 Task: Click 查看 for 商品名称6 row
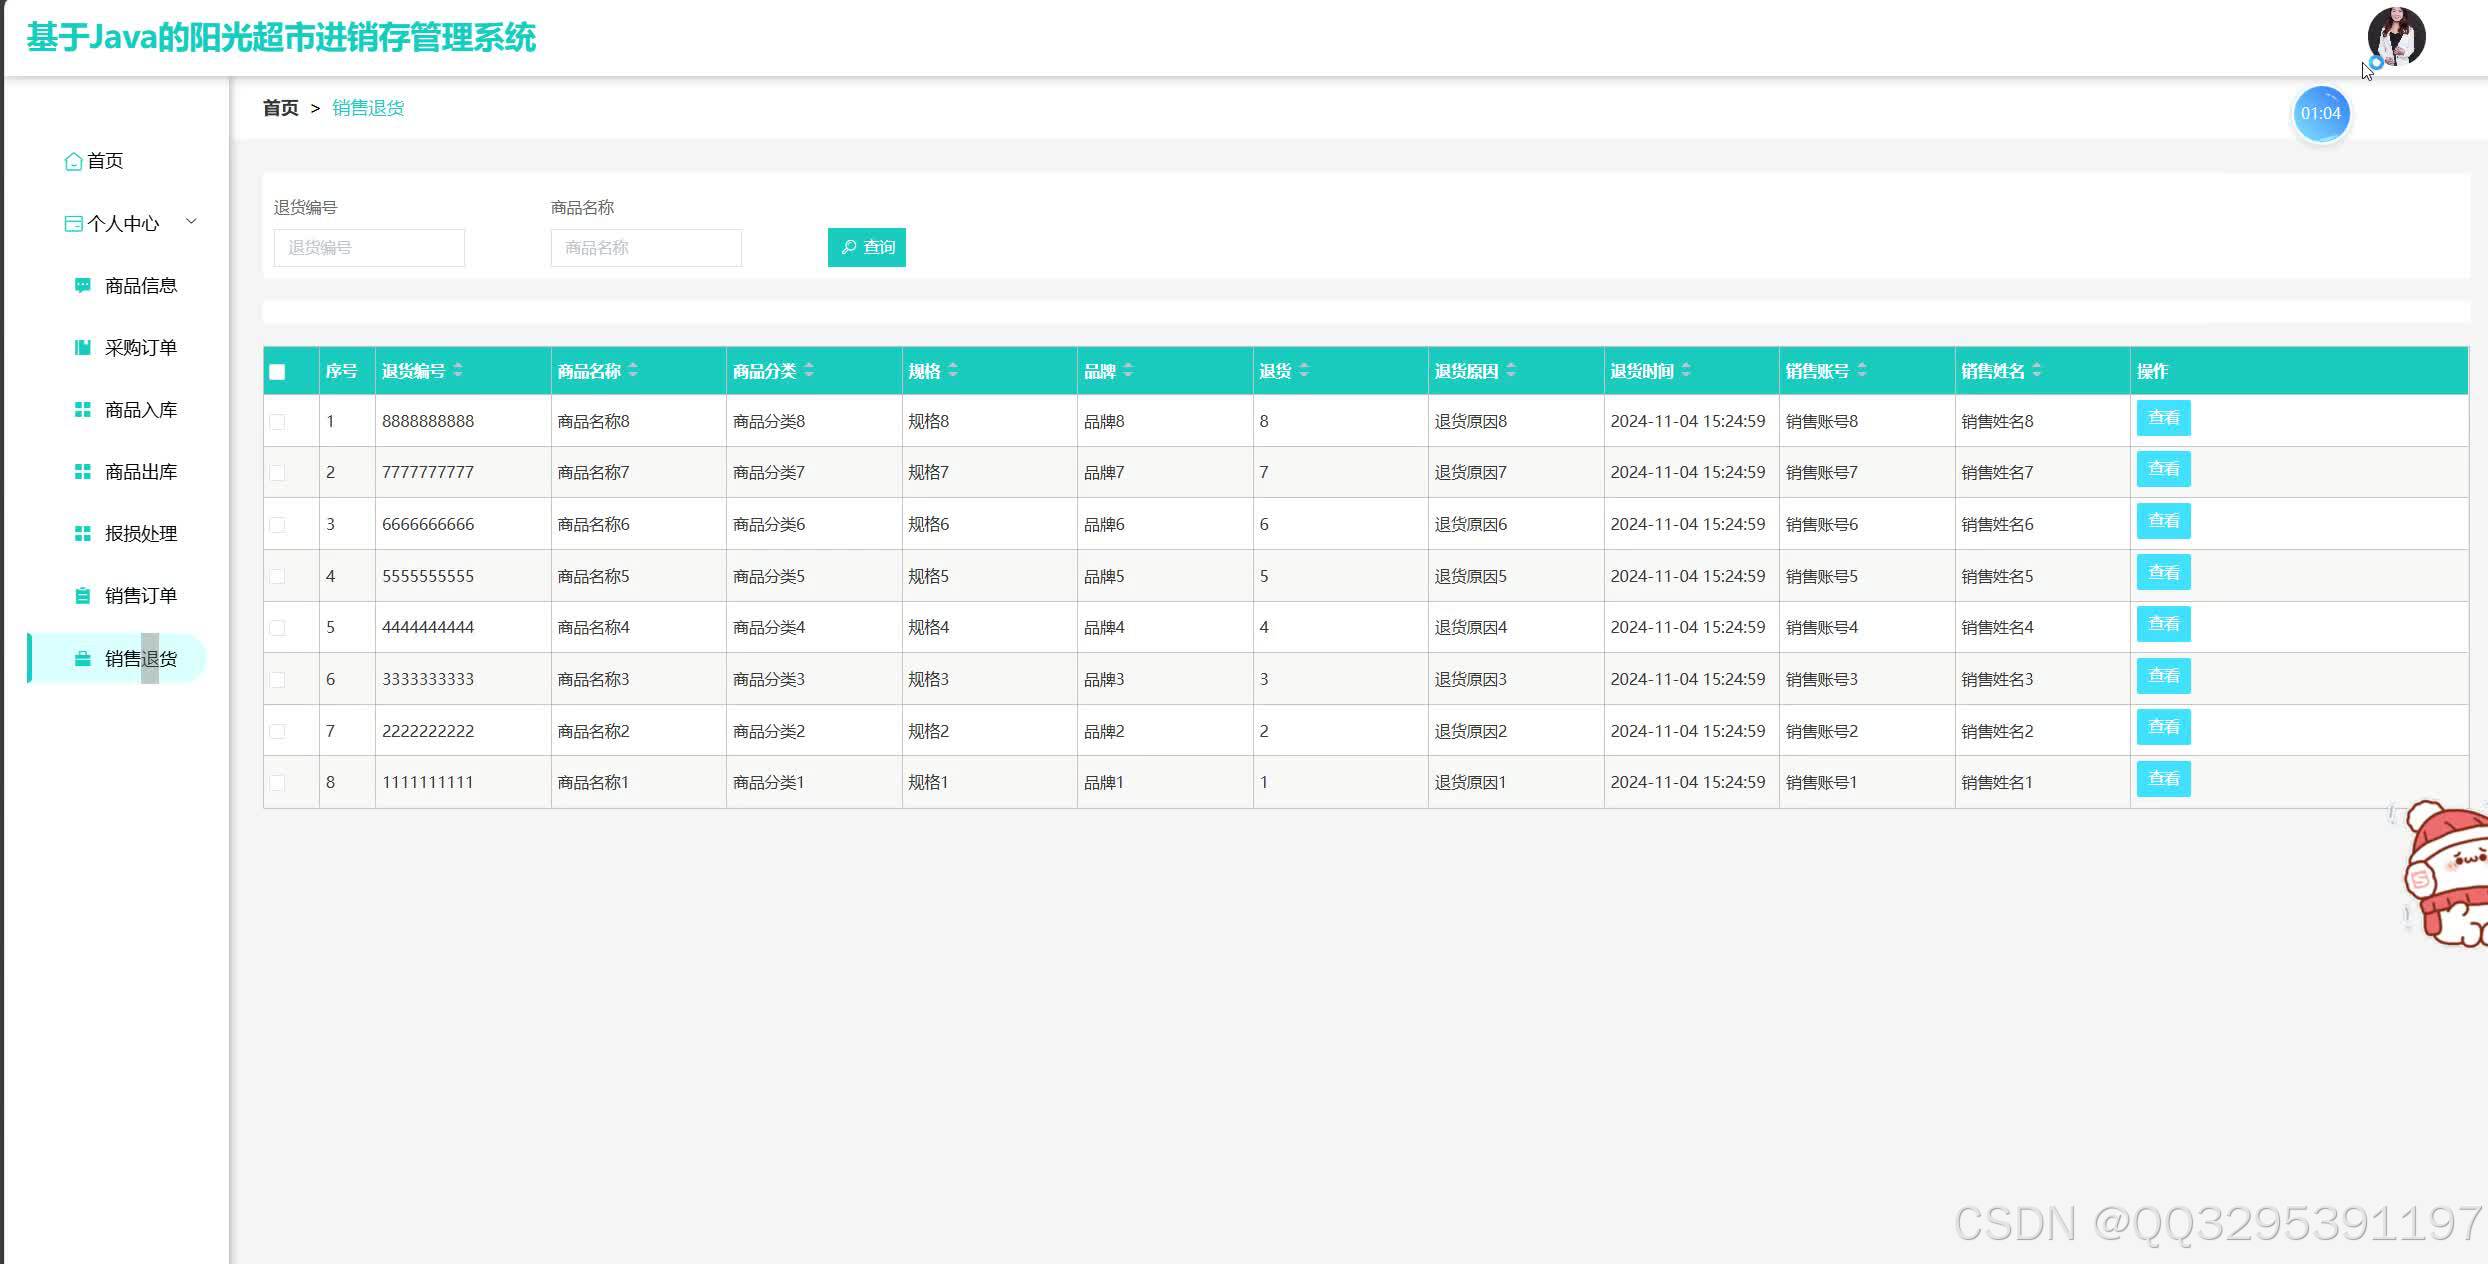pos(2163,521)
